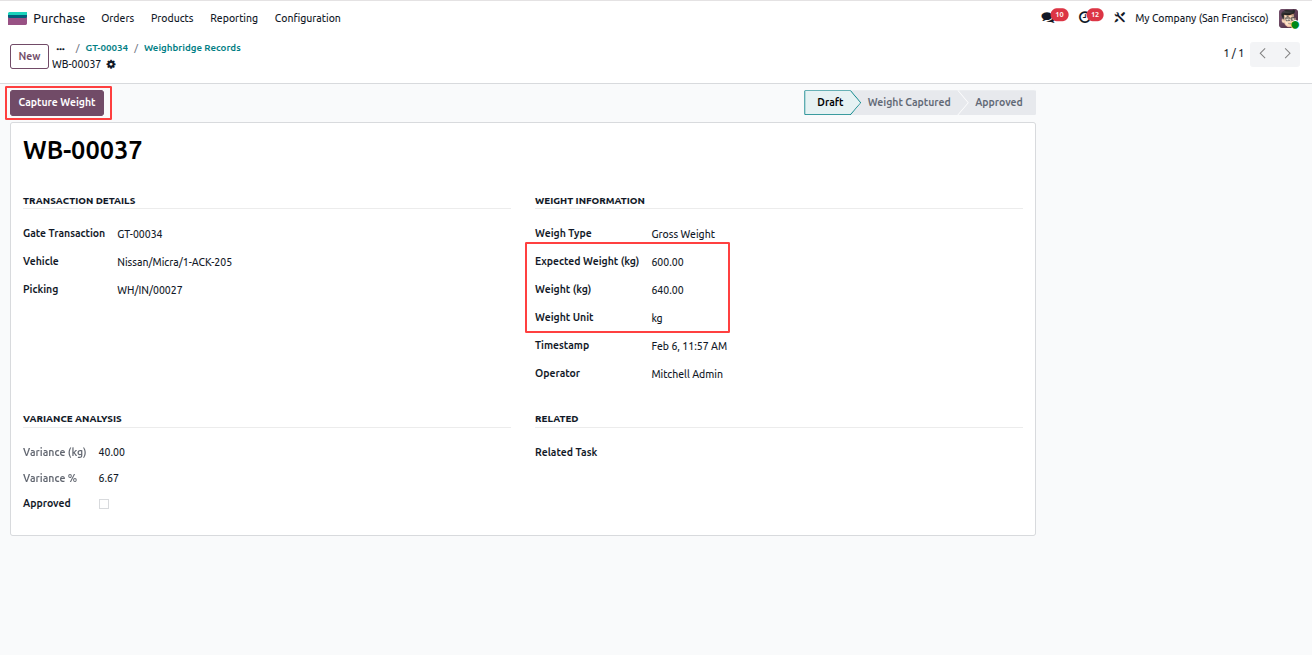Image resolution: width=1312 pixels, height=655 pixels.
Task: Switch company via My Company (San Francisco)
Action: click(1201, 18)
